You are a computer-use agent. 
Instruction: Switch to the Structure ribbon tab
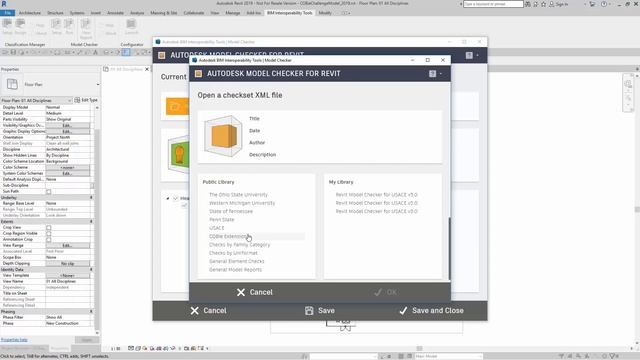[x=55, y=13]
